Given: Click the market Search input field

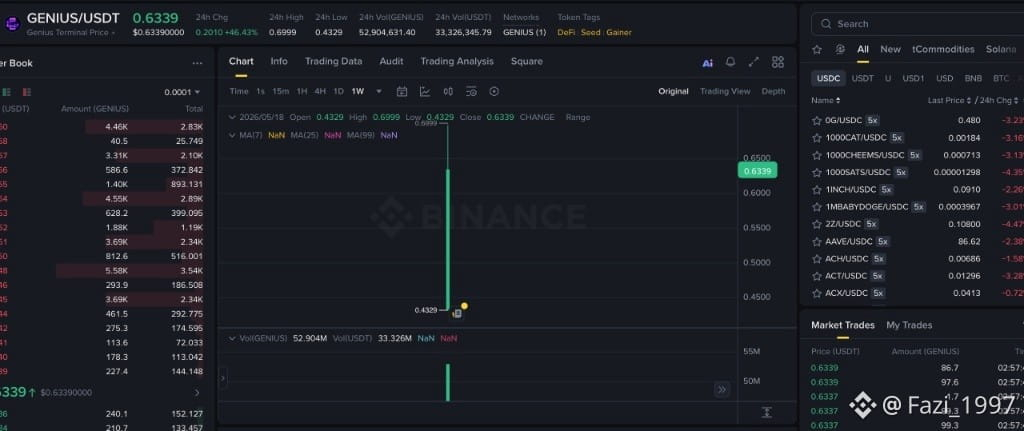Looking at the screenshot, I should point(918,24).
